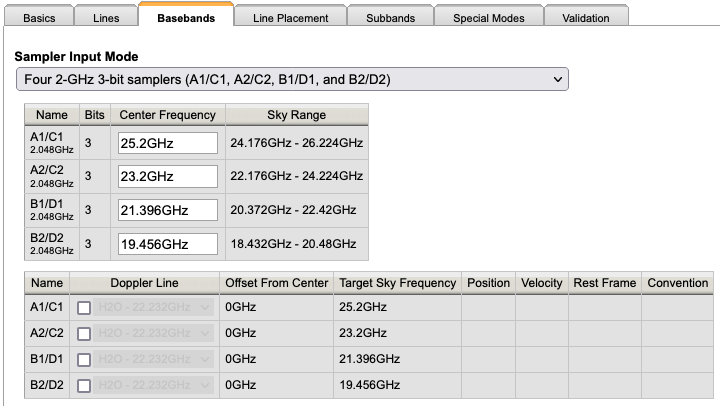Select the B2/D2 center frequency 19.456GHz field
Viewport: 720px width, 406px height.
point(167,244)
